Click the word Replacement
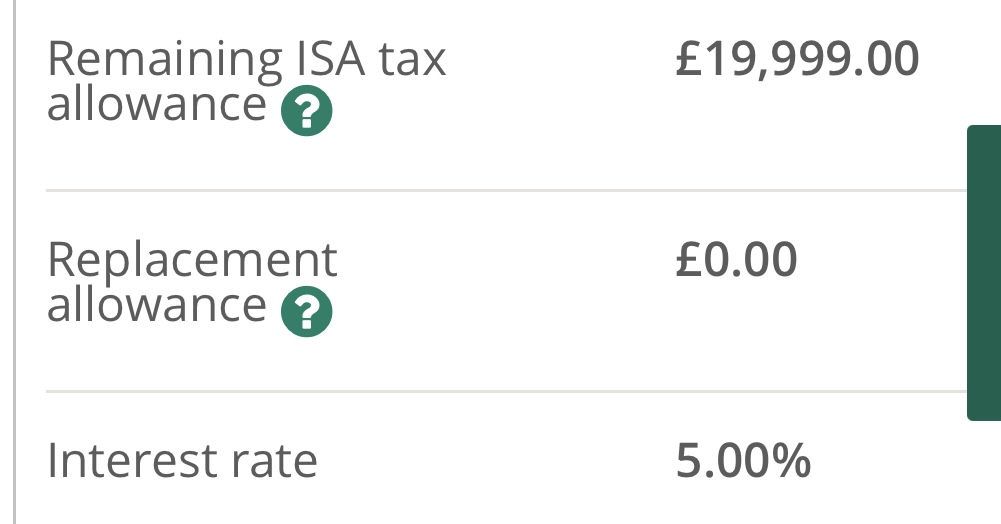Screen dimensions: 1001x524 (x=192, y=261)
